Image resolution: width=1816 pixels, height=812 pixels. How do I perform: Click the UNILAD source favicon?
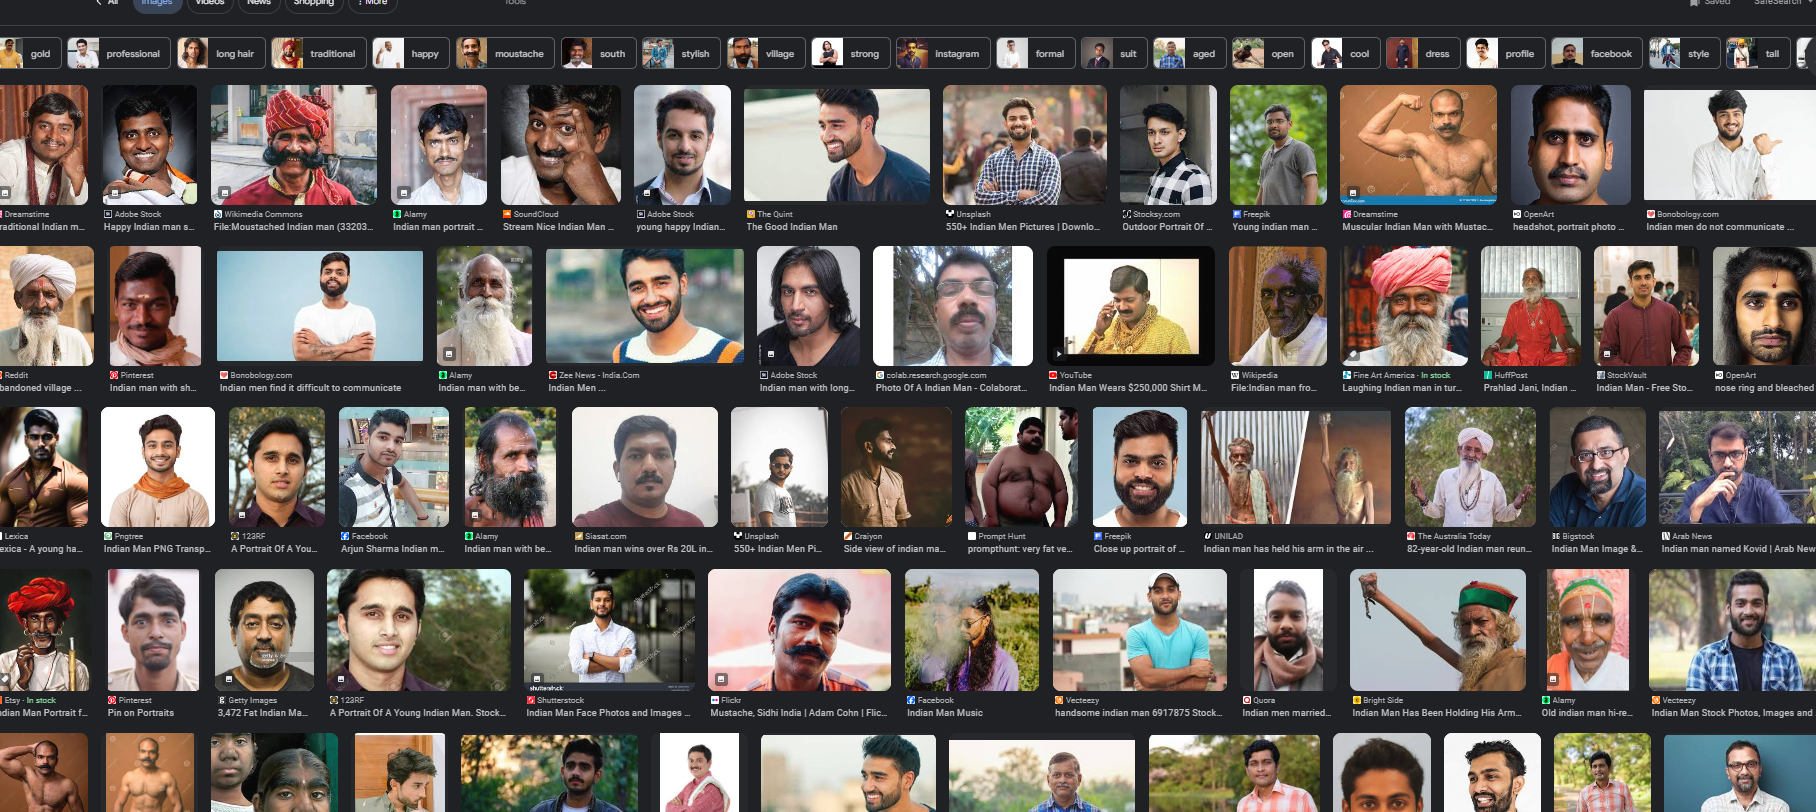(1208, 536)
